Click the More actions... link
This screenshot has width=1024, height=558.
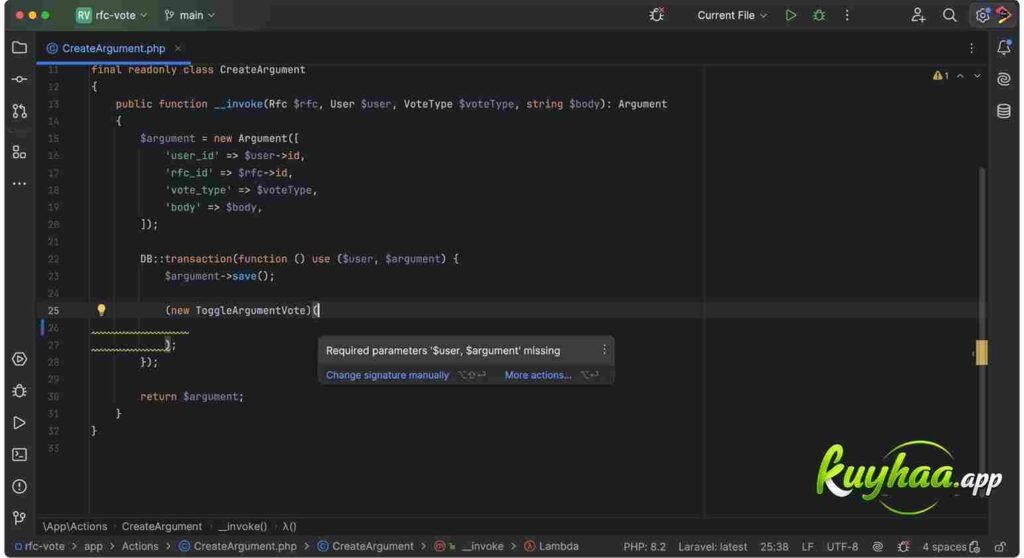[537, 375]
